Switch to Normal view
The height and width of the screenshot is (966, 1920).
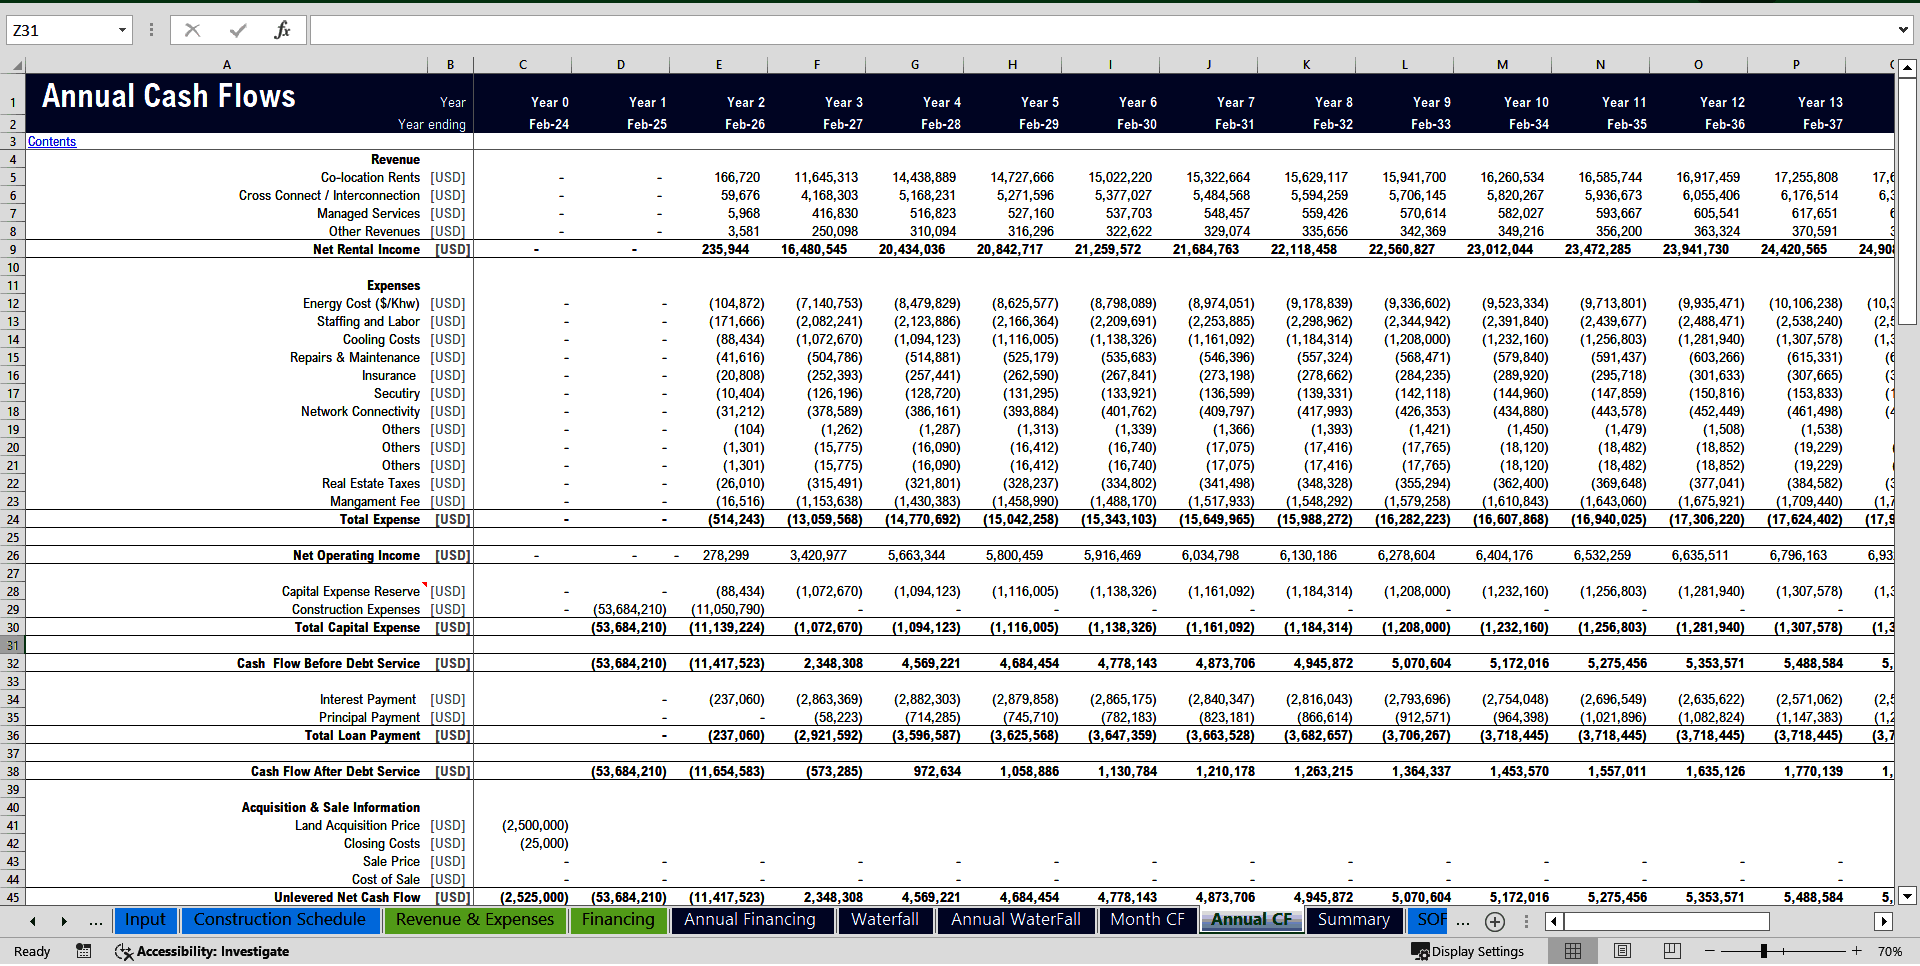point(1573,951)
